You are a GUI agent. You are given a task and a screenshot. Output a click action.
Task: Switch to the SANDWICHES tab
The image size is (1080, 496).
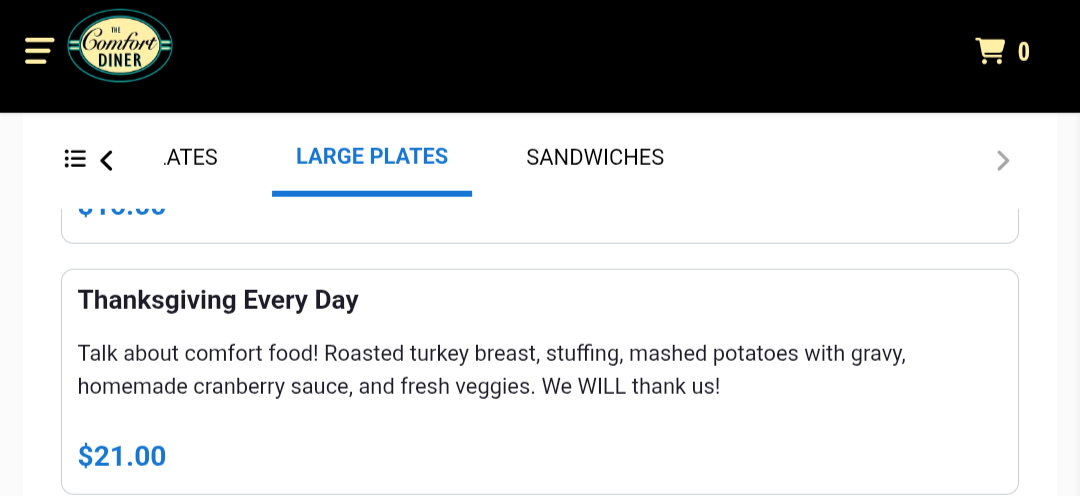[595, 157]
